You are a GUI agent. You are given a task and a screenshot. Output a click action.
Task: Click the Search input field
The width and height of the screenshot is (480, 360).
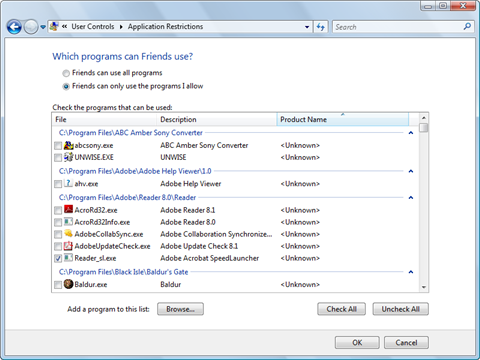[x=398, y=27]
